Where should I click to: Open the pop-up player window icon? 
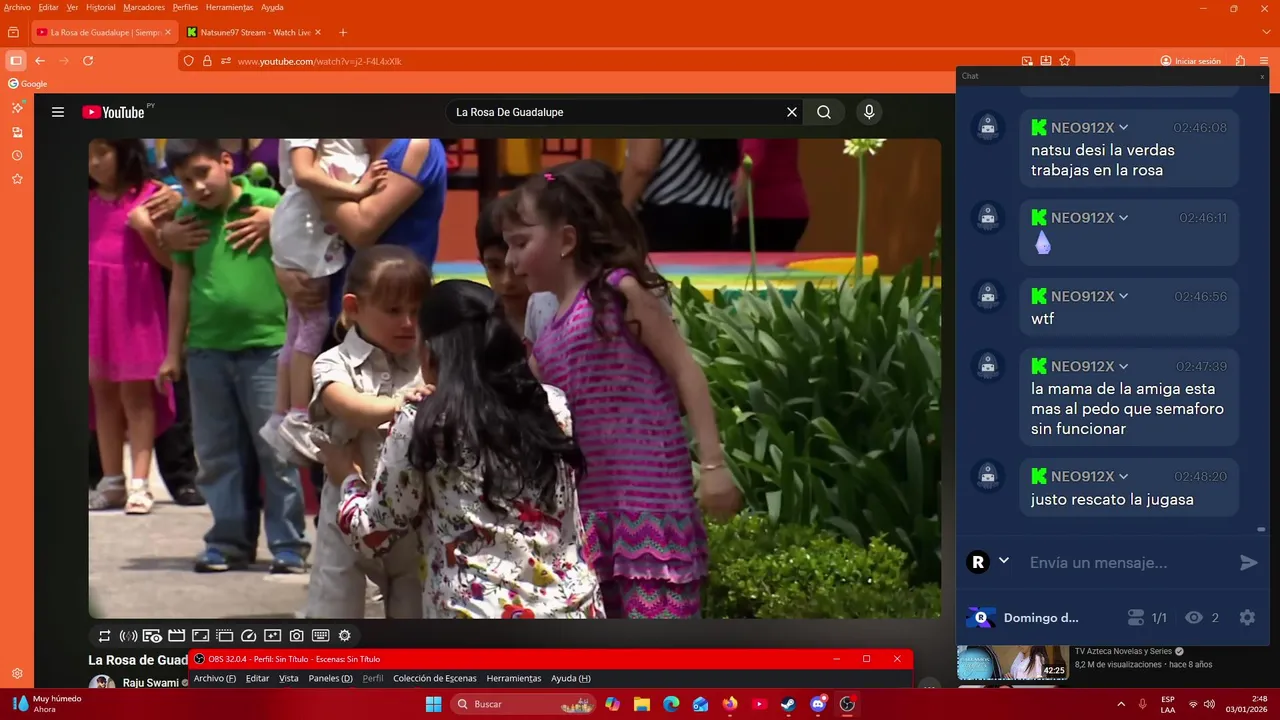pyautogui.click(x=224, y=636)
